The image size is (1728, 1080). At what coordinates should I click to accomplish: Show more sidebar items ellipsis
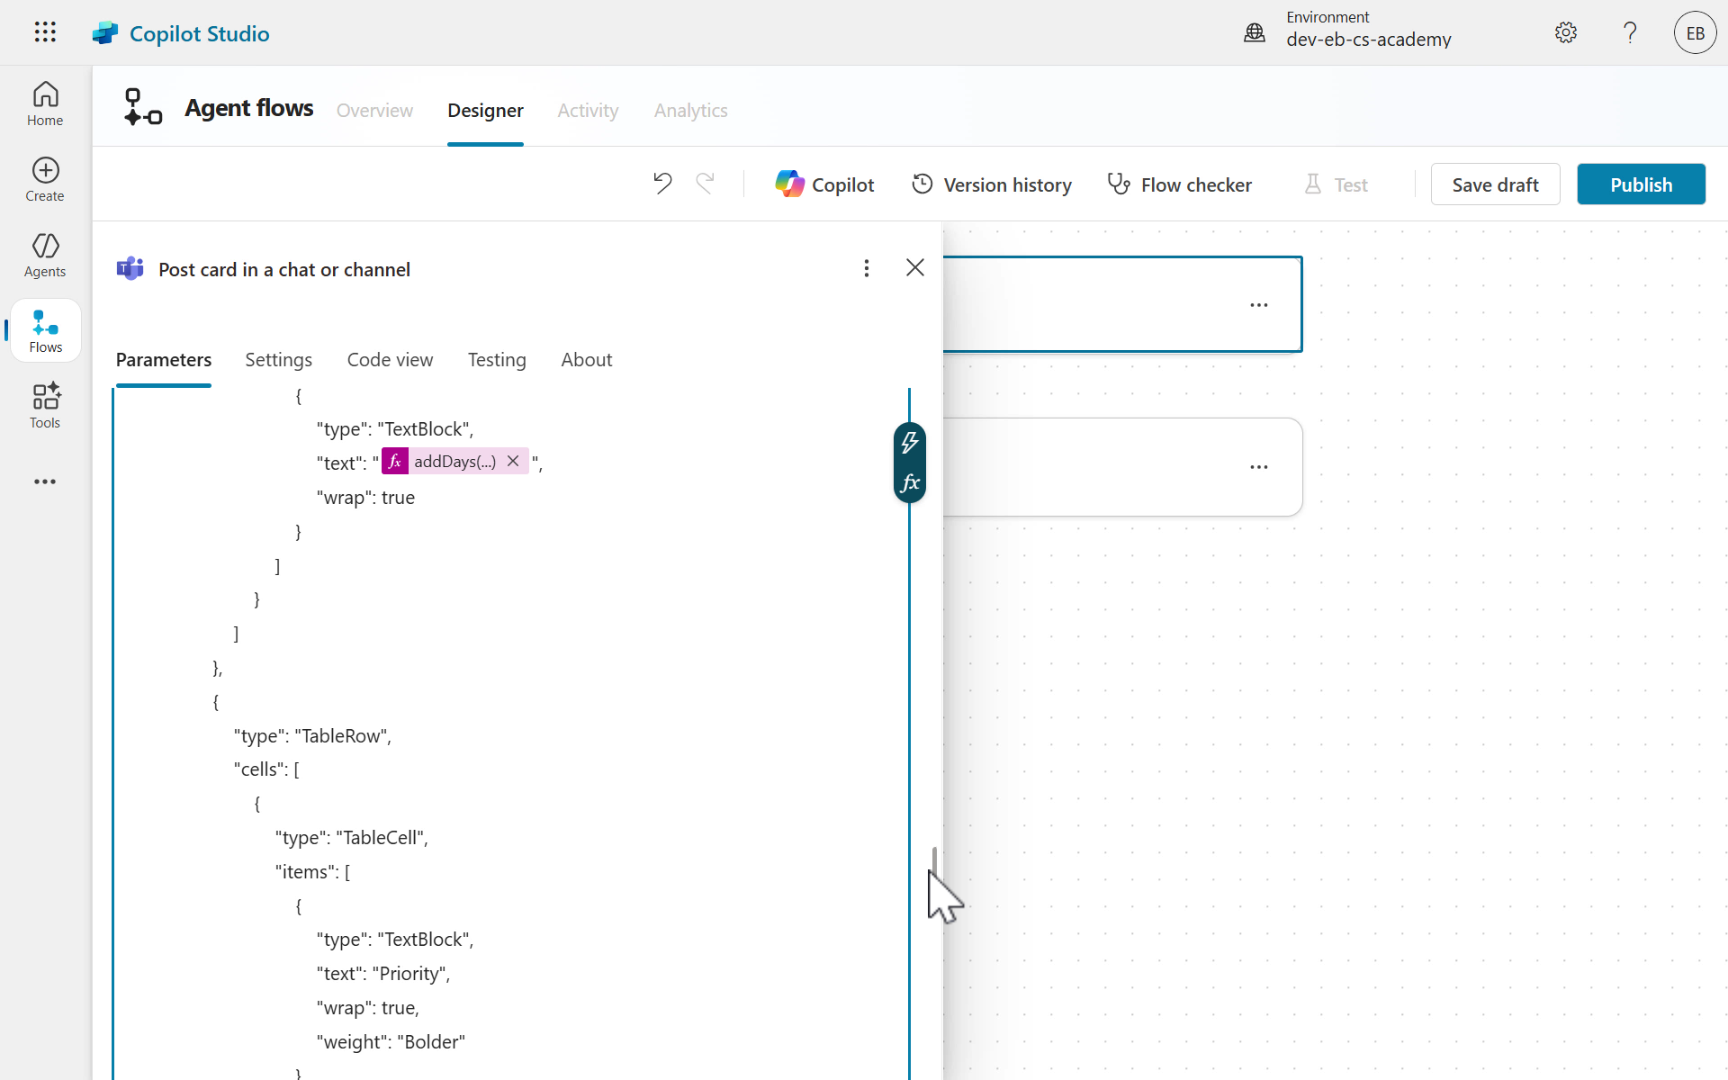pyautogui.click(x=45, y=481)
